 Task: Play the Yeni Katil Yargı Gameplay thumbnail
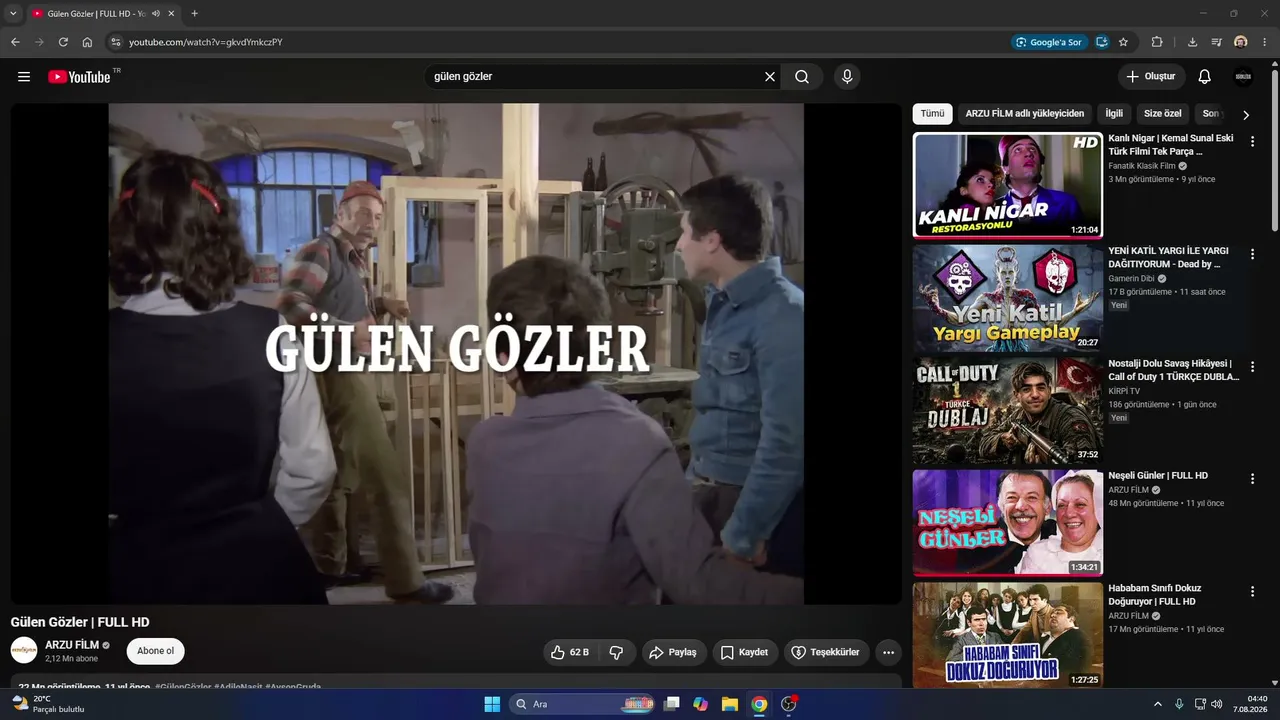(1008, 298)
